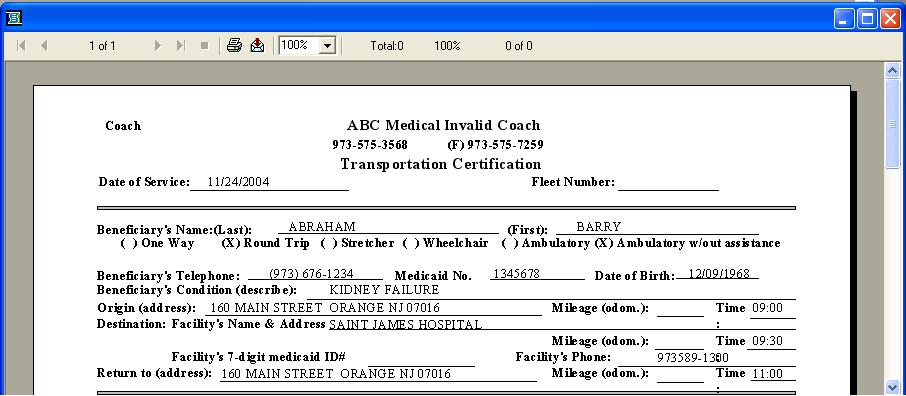This screenshot has width=906, height=396.
Task: Click vertical scrollbar up arrow
Action: [893, 71]
